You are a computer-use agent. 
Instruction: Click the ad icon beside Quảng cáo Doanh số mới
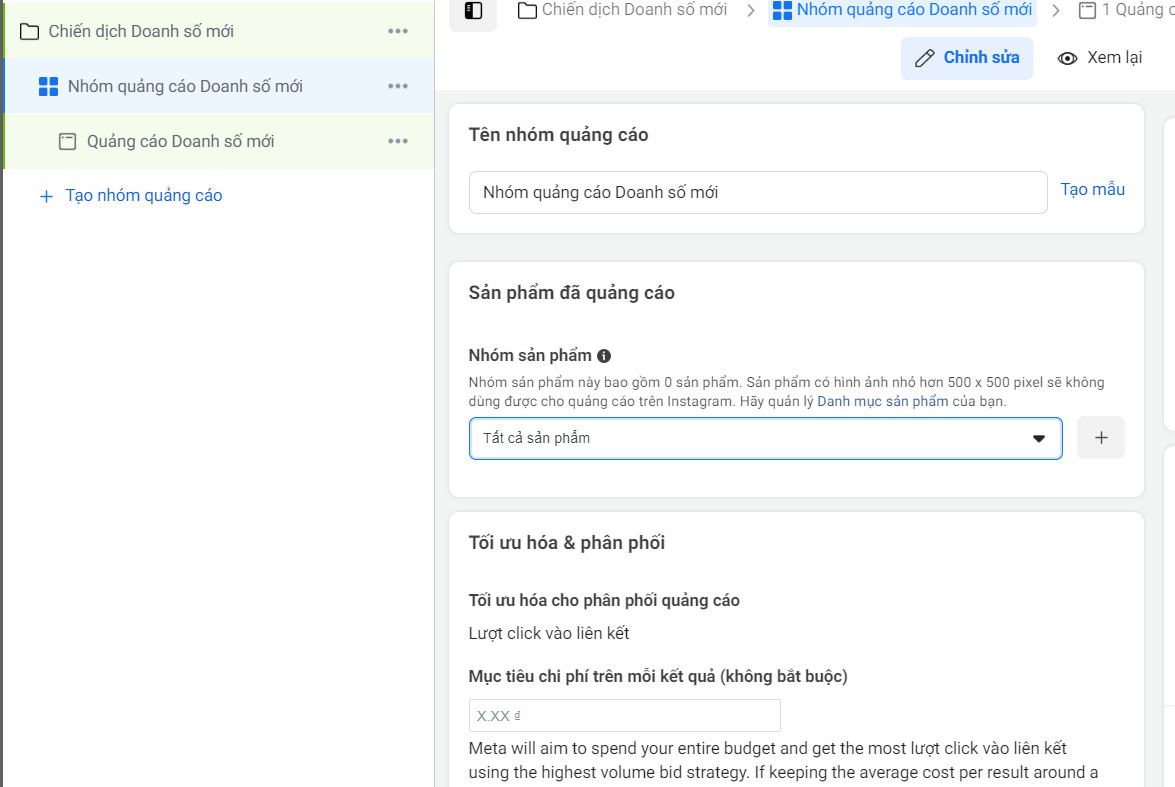(67, 141)
